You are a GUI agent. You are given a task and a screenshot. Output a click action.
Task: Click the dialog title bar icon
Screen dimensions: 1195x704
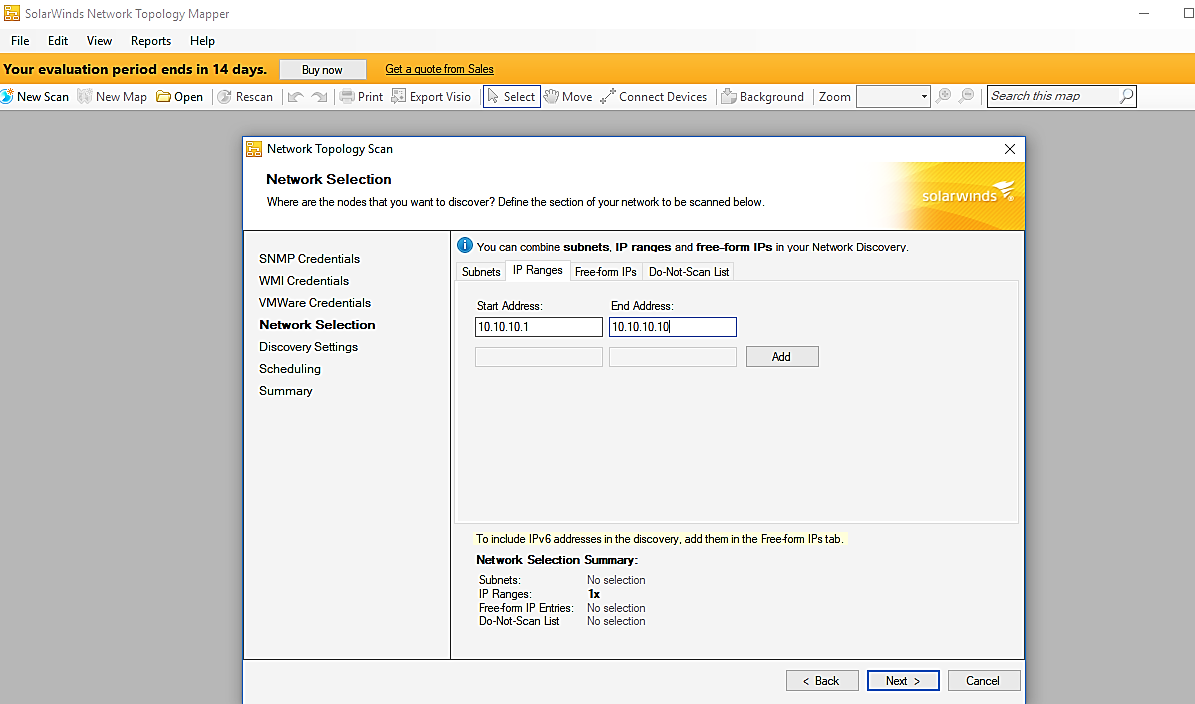pyautogui.click(x=254, y=149)
